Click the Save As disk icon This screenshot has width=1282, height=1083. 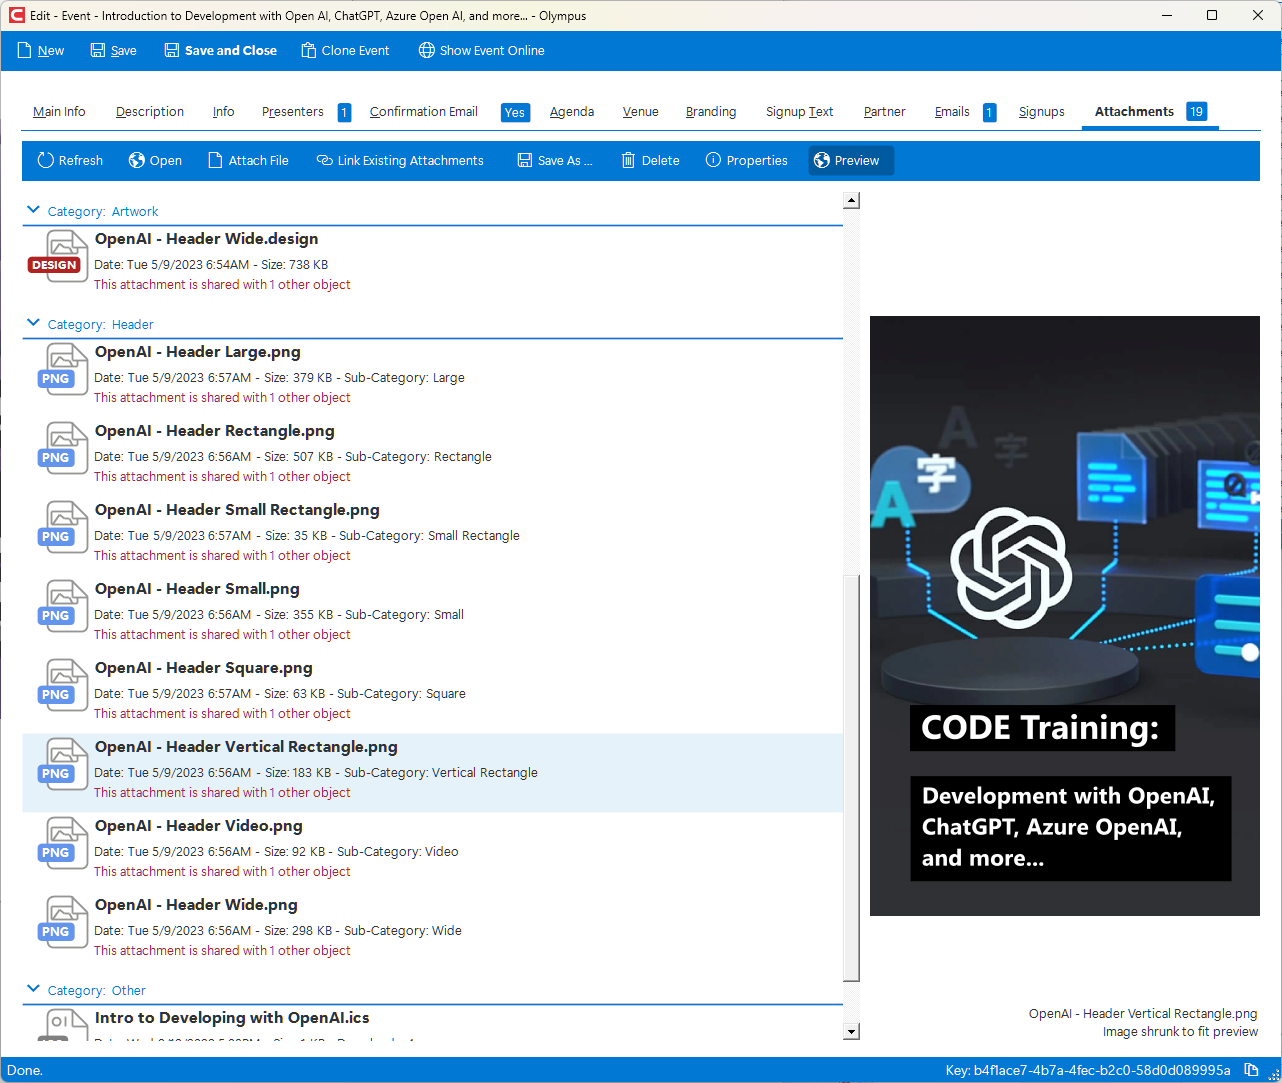pos(525,160)
